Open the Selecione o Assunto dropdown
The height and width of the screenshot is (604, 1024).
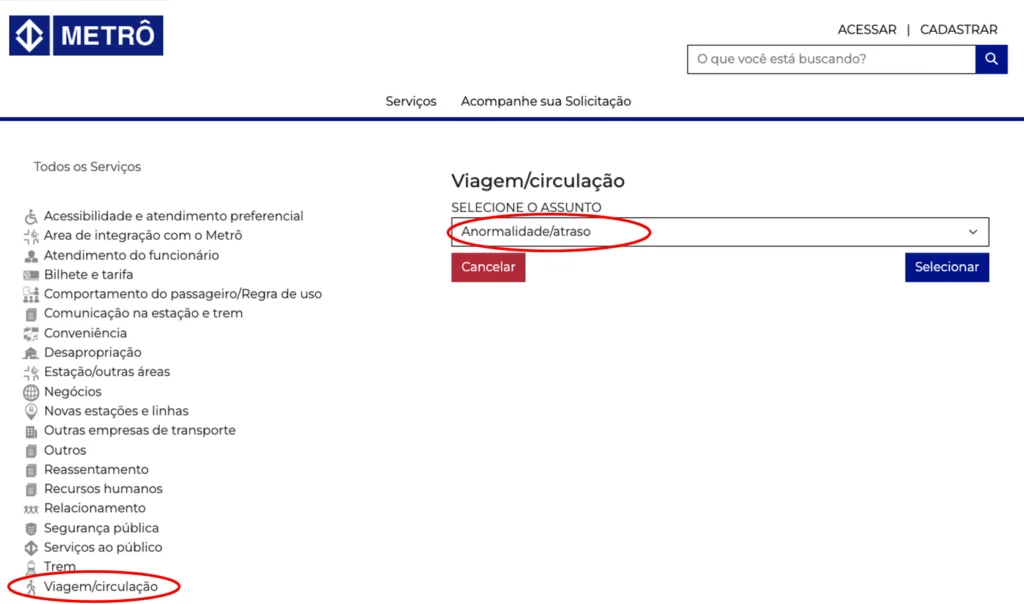click(x=719, y=232)
